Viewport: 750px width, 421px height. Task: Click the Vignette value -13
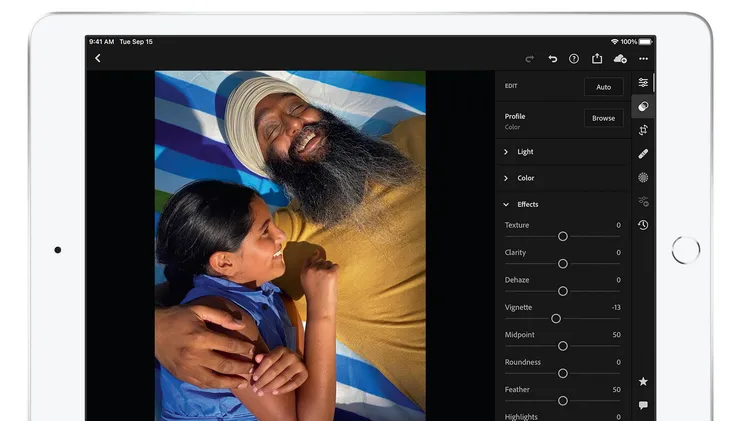tap(616, 308)
